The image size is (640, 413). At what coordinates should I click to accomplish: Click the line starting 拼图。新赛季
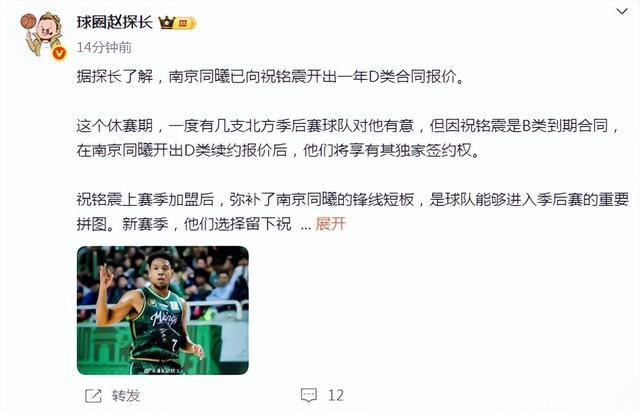point(184,224)
